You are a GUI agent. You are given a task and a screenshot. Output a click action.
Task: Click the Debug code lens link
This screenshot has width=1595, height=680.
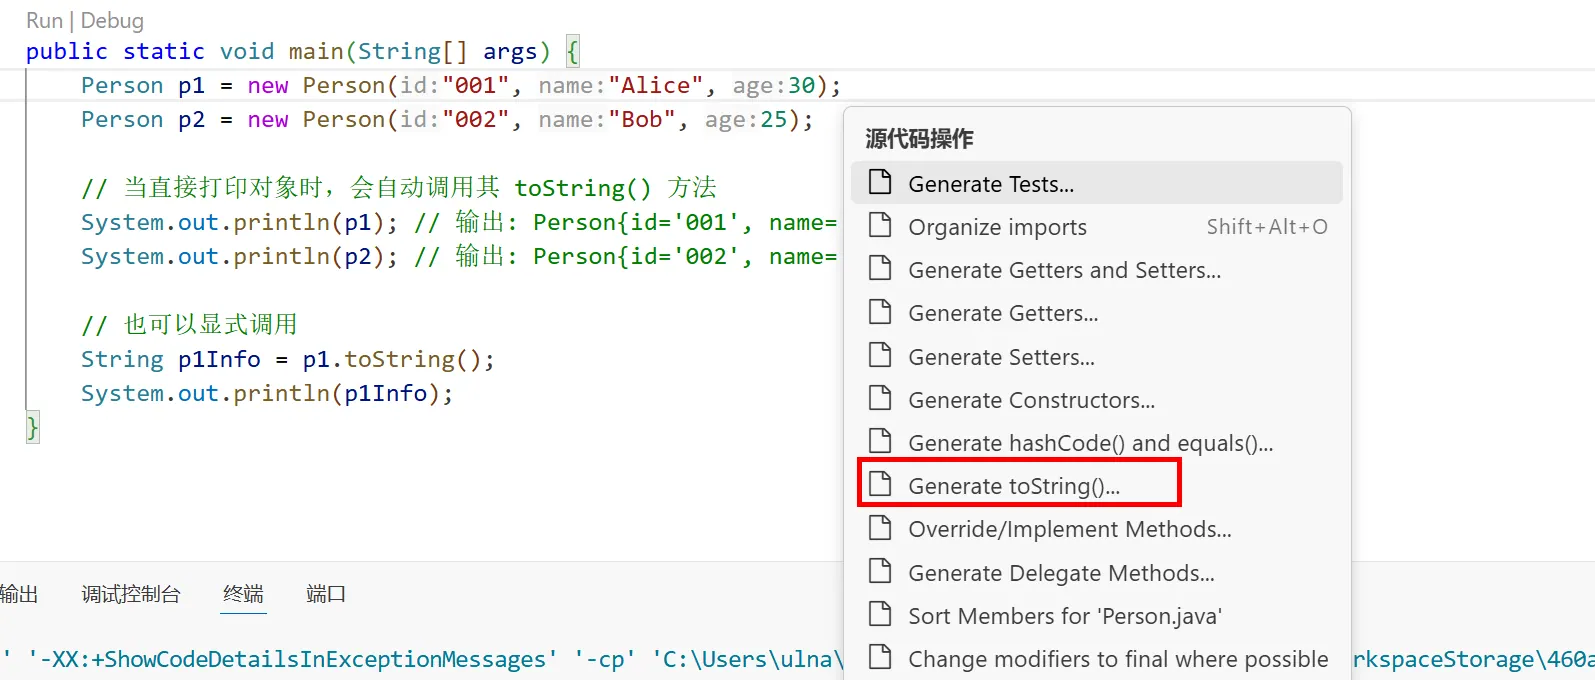[112, 21]
